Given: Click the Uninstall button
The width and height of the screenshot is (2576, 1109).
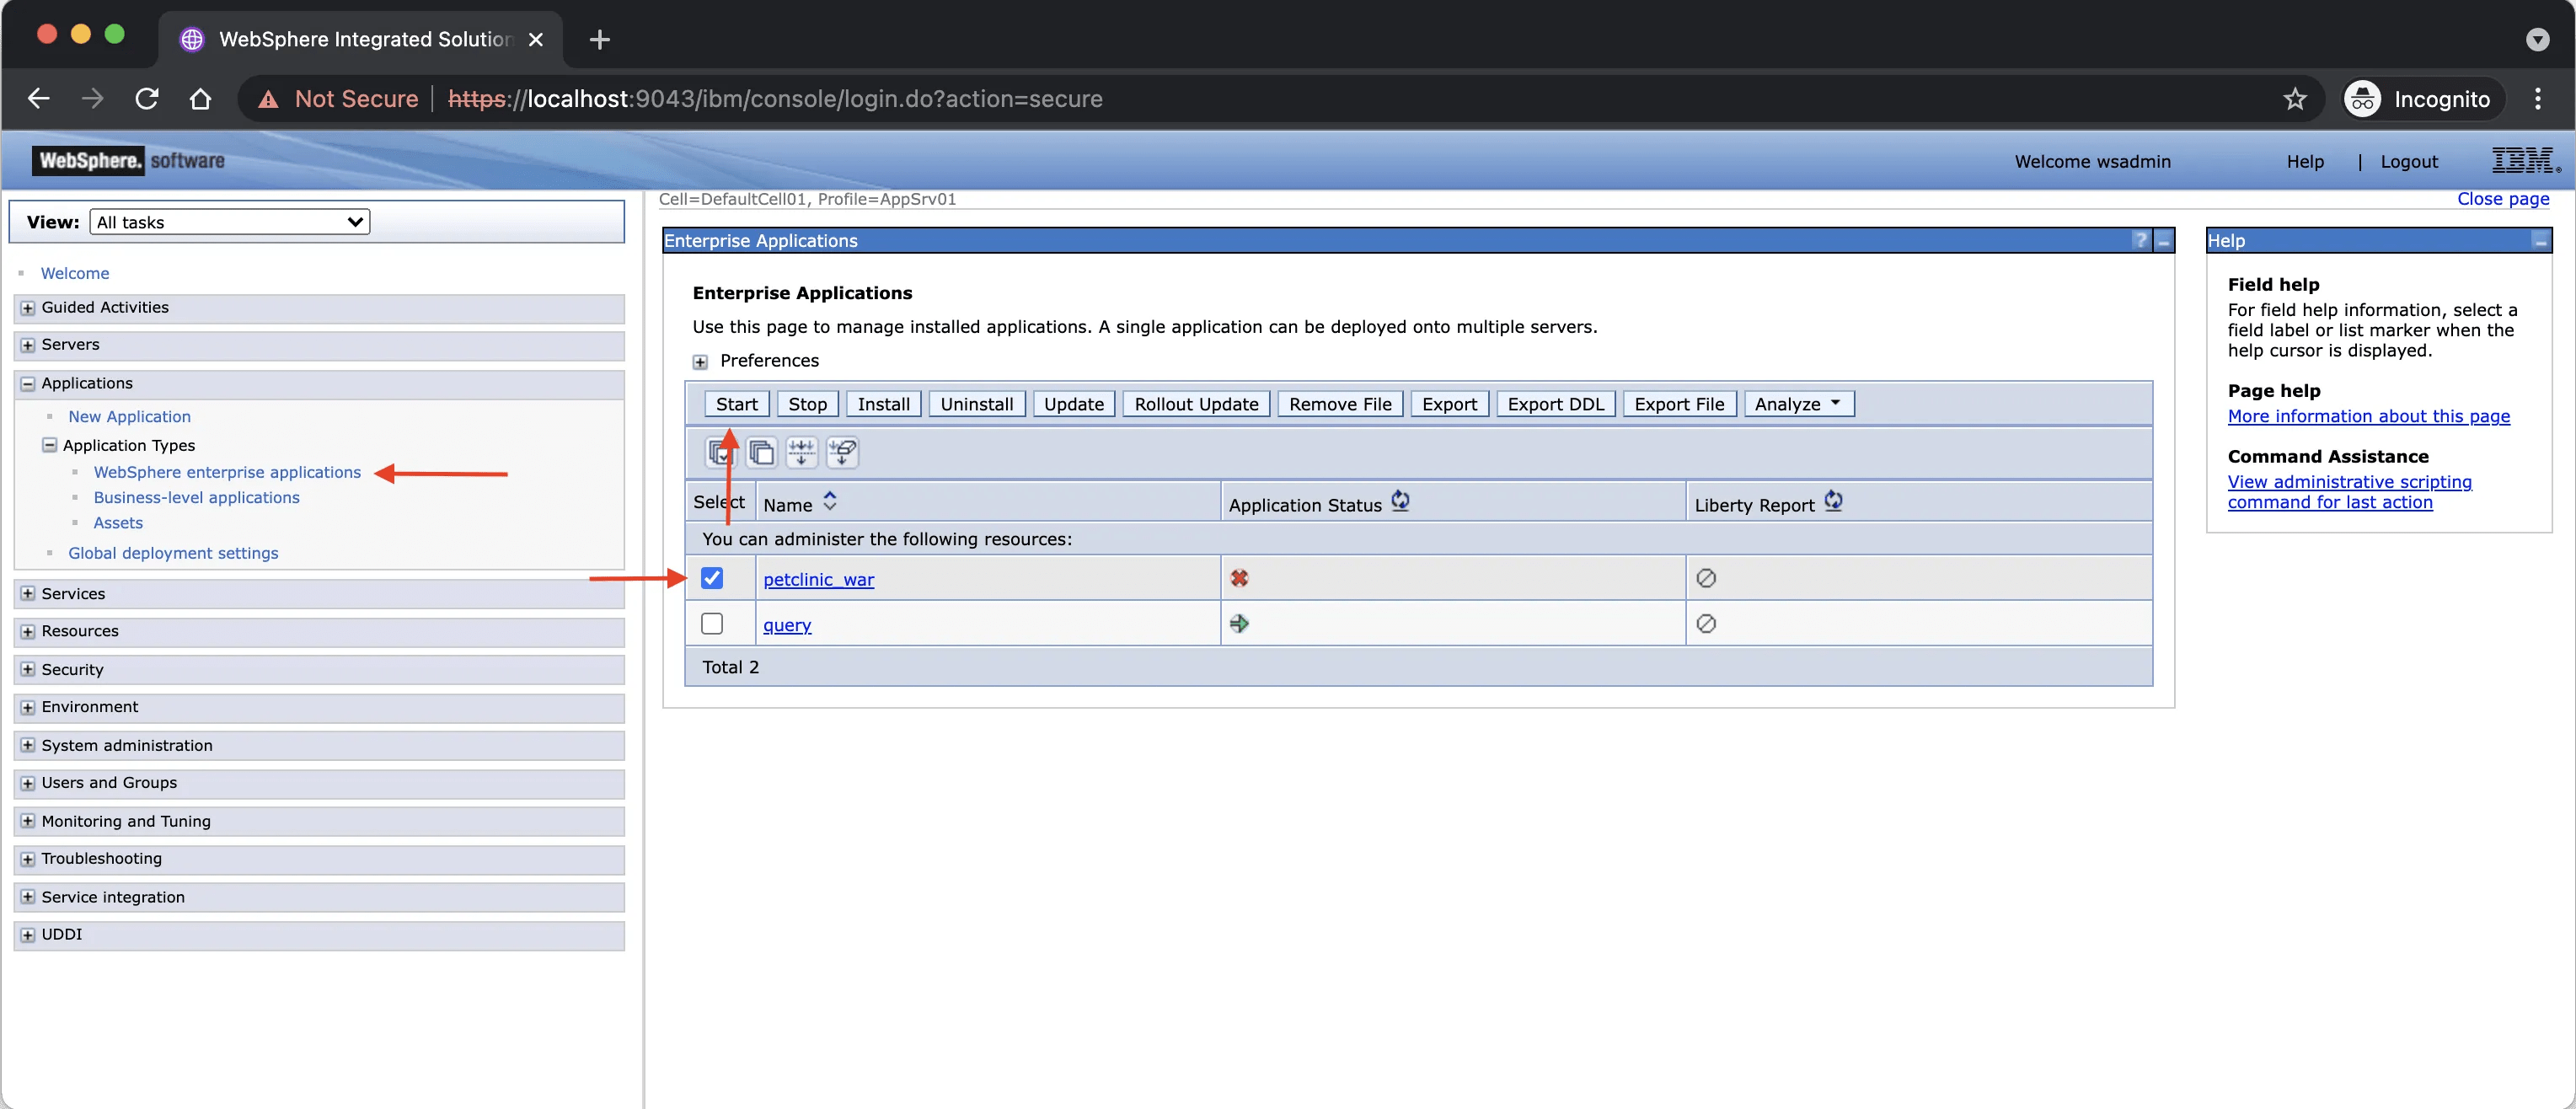Looking at the screenshot, I should [x=977, y=403].
